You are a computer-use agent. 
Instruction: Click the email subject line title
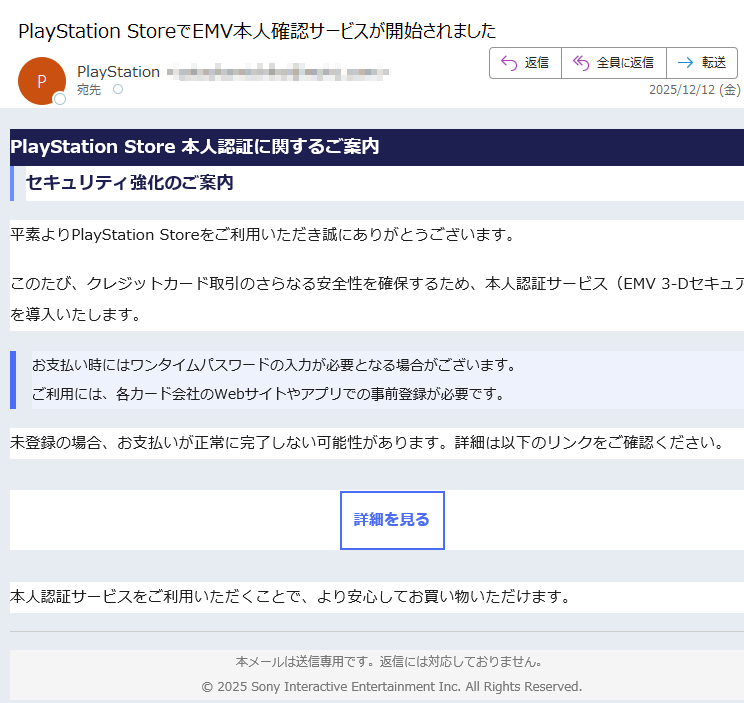[257, 31]
